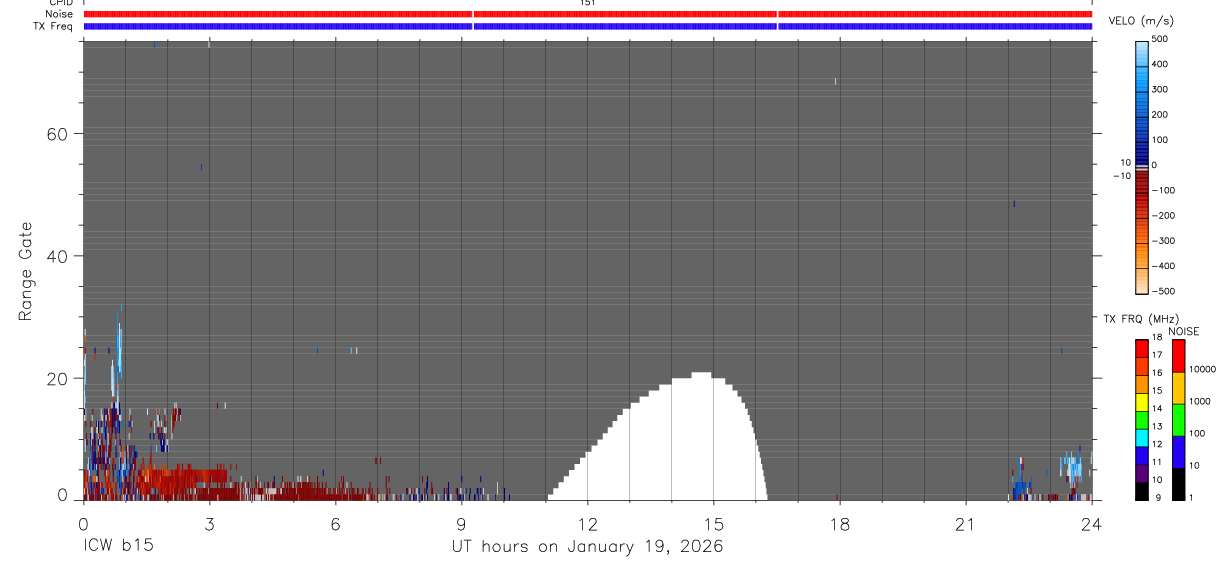The image size is (1228, 567).
Task: Click the blue TX Freq strip above the plot
Action: point(588,26)
